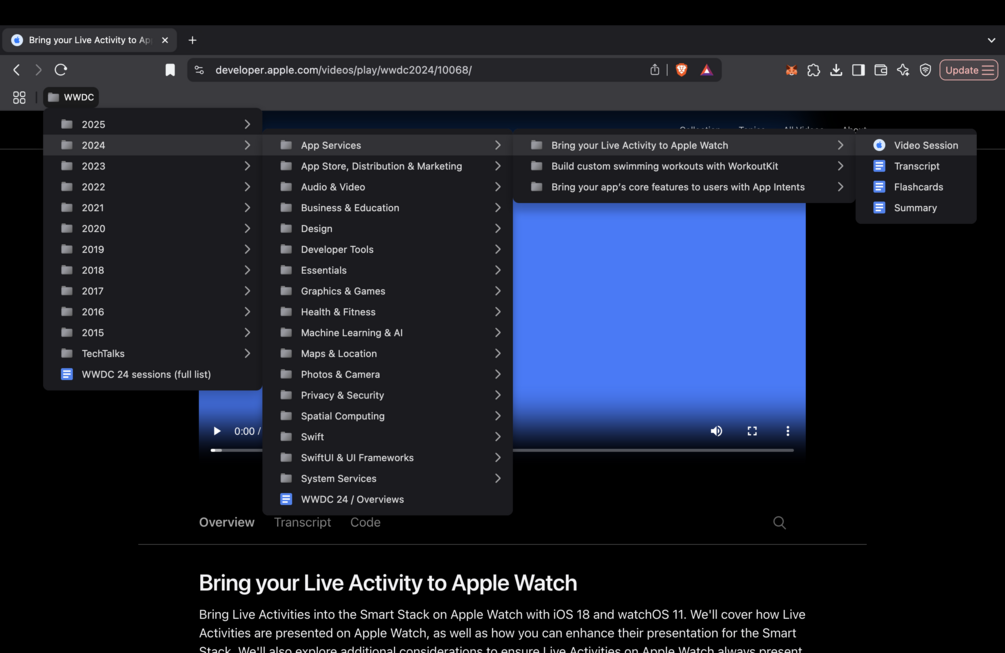Open SwiftUI & UI Frameworks folder
This screenshot has width=1005, height=653.
point(387,458)
